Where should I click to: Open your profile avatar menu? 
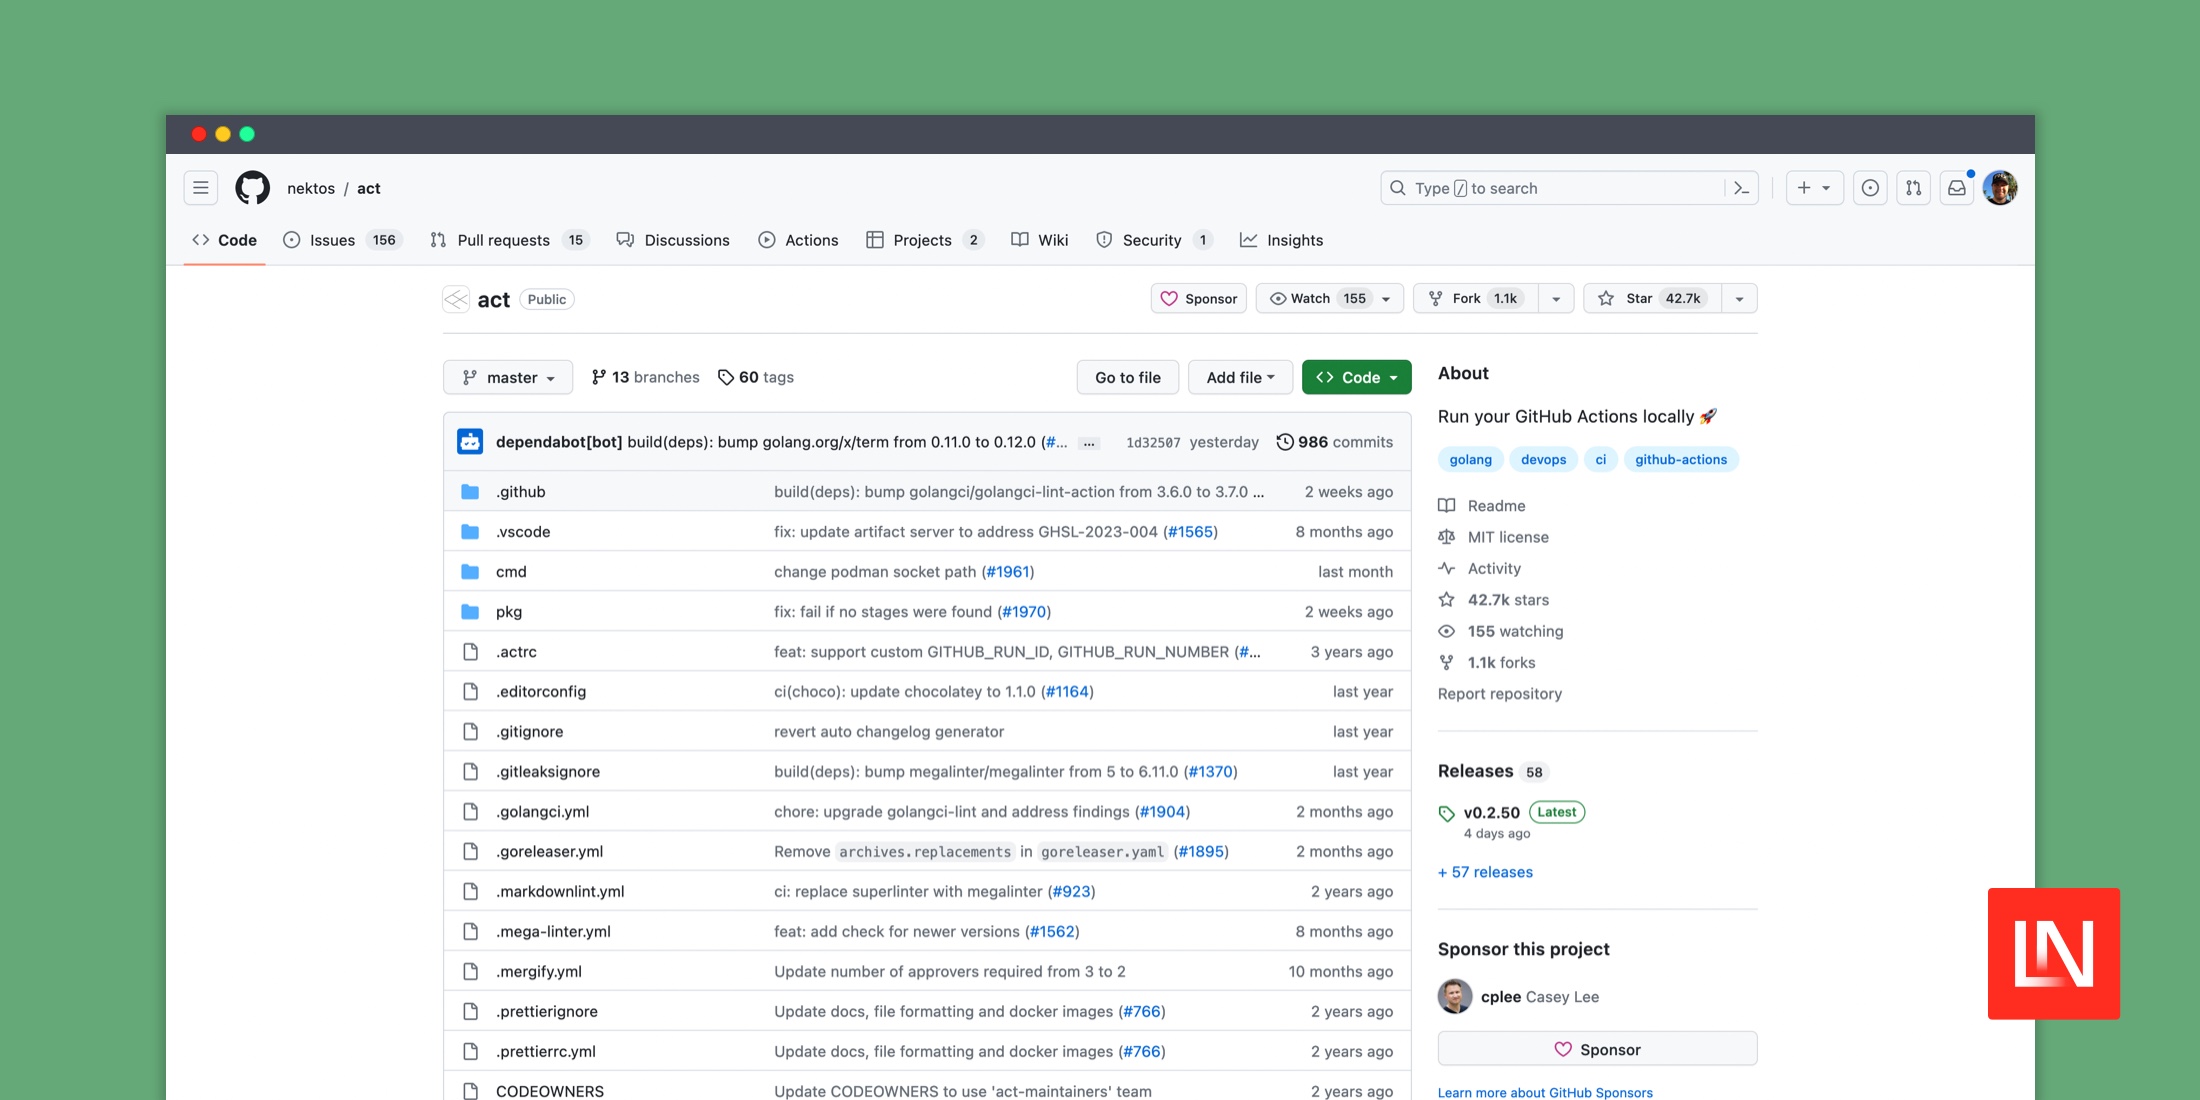[2000, 188]
